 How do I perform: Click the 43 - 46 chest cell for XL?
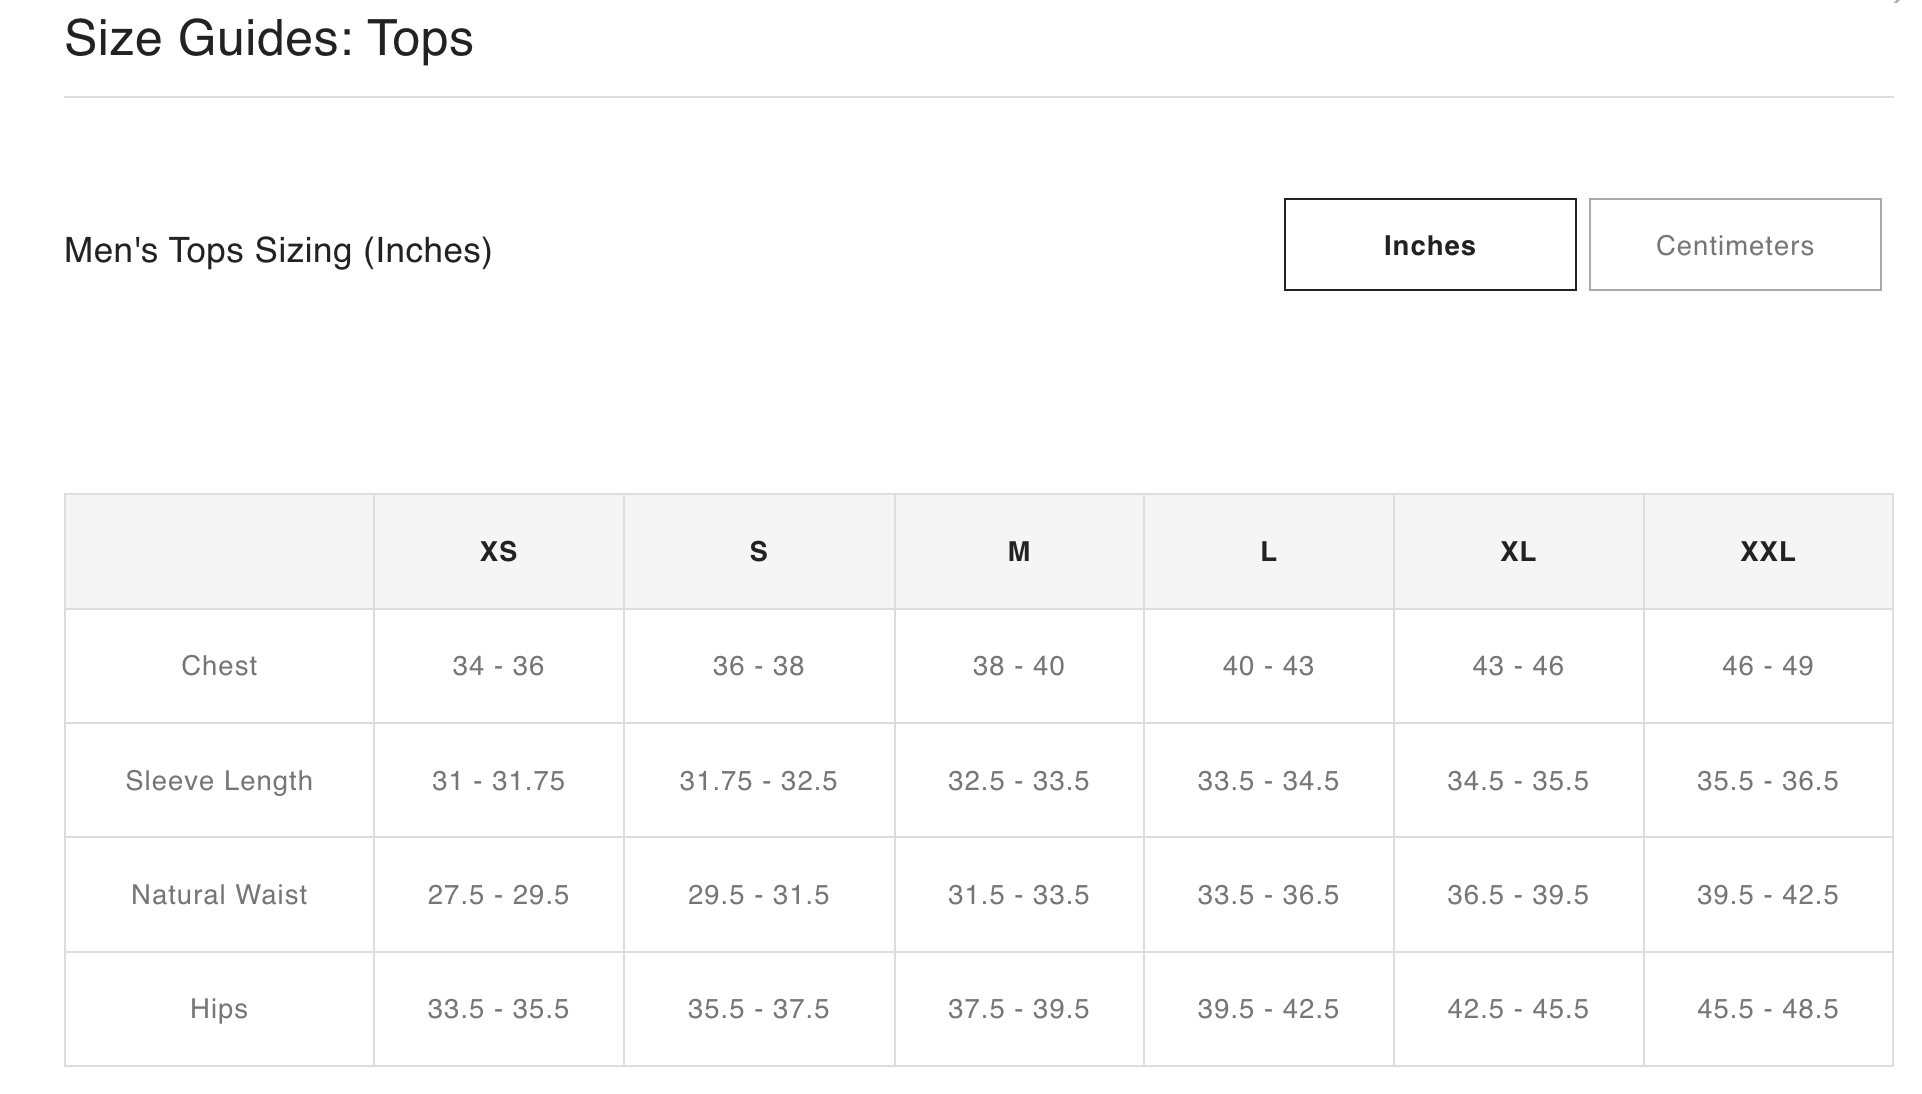click(x=1518, y=666)
